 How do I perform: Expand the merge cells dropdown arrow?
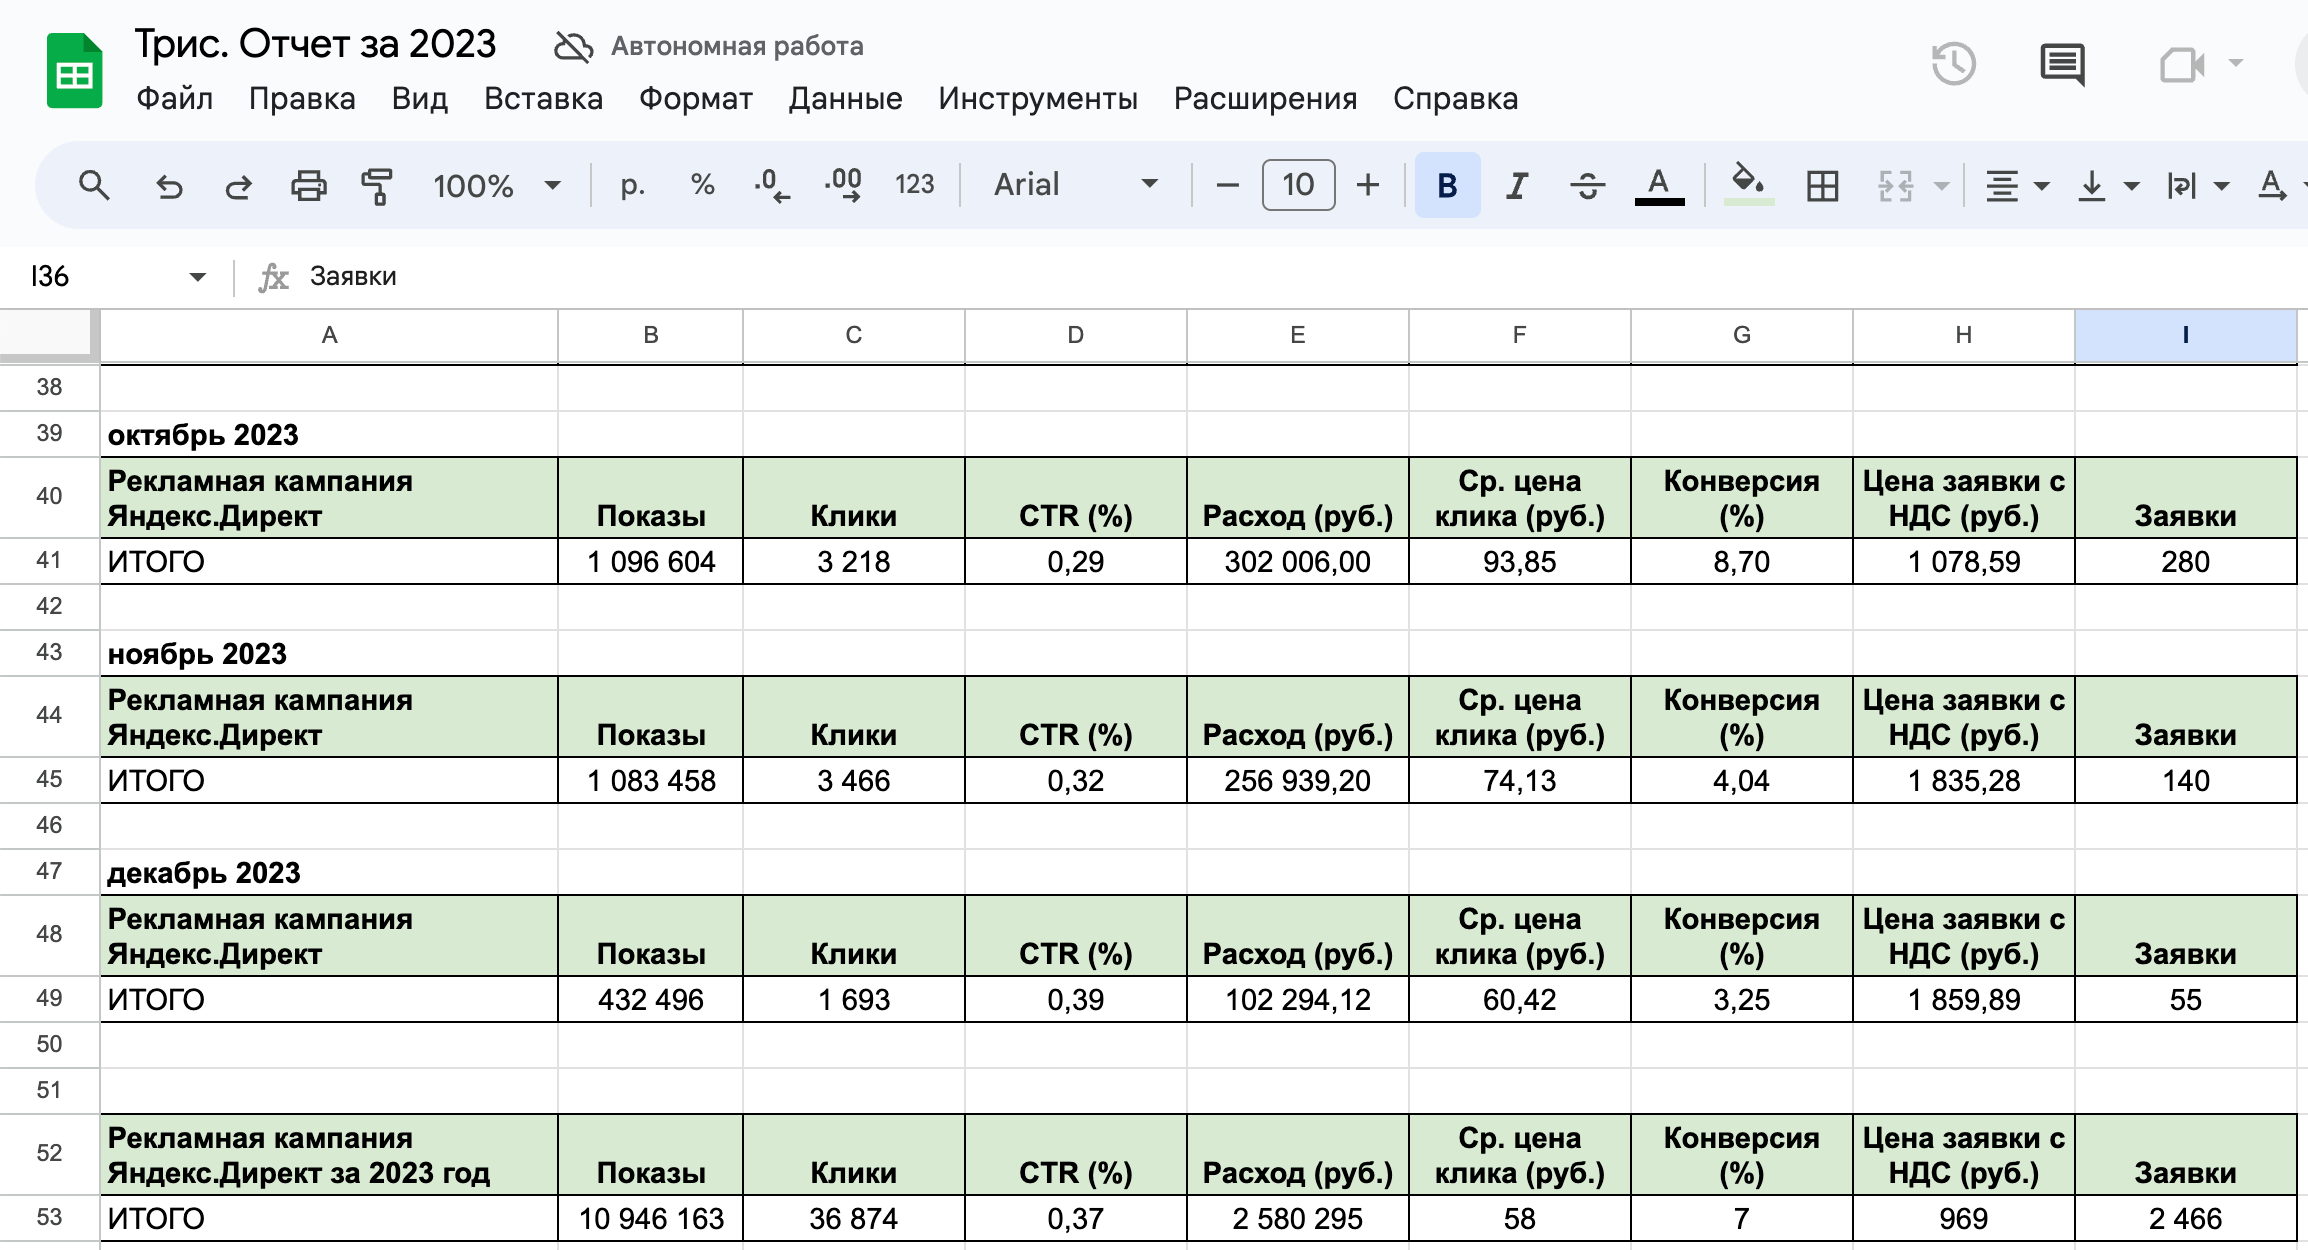point(1941,185)
